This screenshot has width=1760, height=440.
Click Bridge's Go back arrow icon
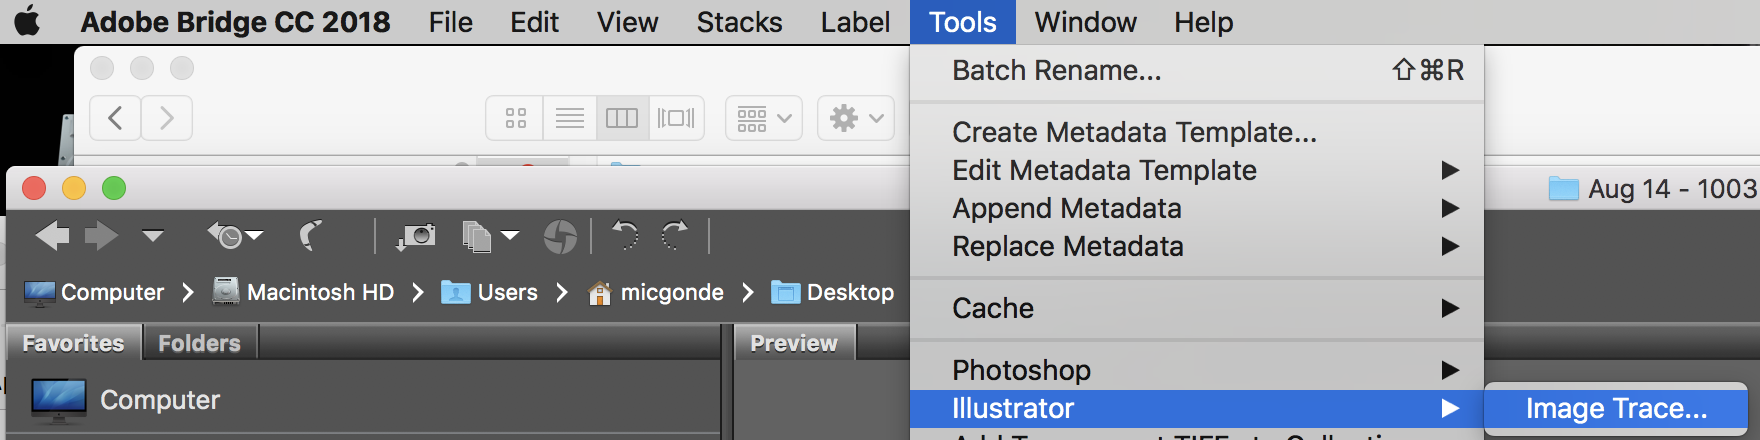(x=52, y=237)
